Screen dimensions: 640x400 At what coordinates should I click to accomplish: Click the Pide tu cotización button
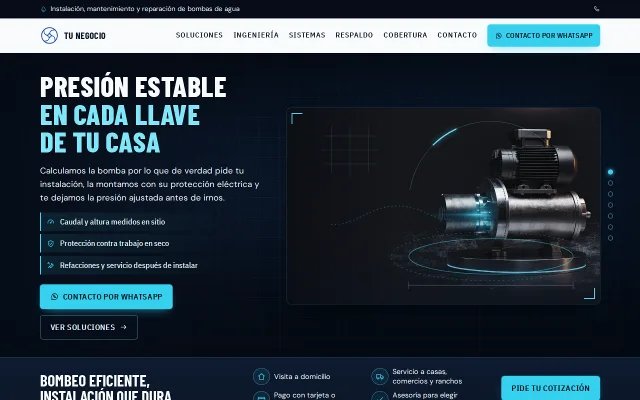click(x=551, y=388)
